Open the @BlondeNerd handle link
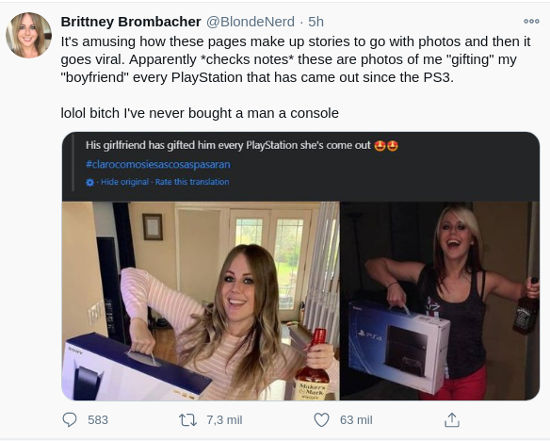 (x=250, y=22)
